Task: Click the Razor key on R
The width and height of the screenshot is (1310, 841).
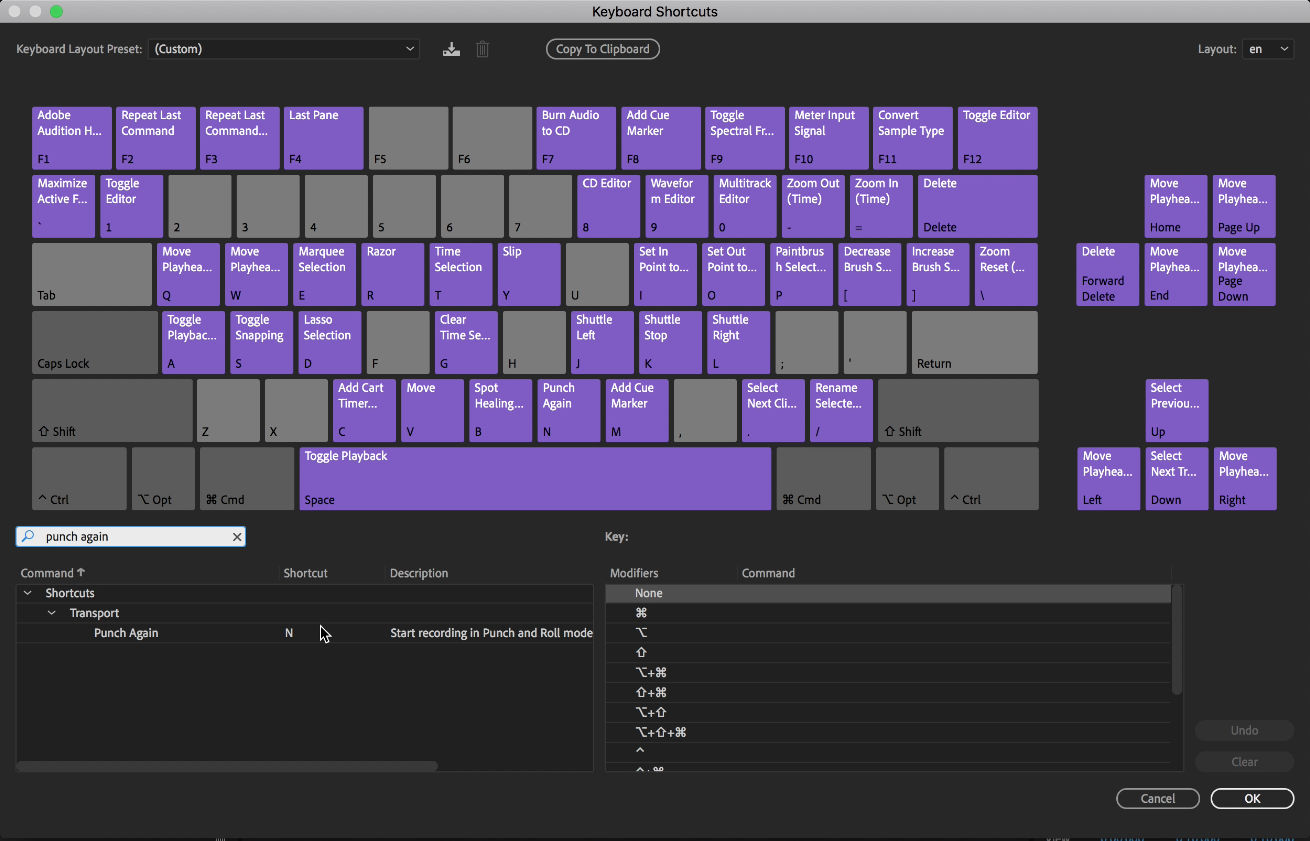Action: 392,274
